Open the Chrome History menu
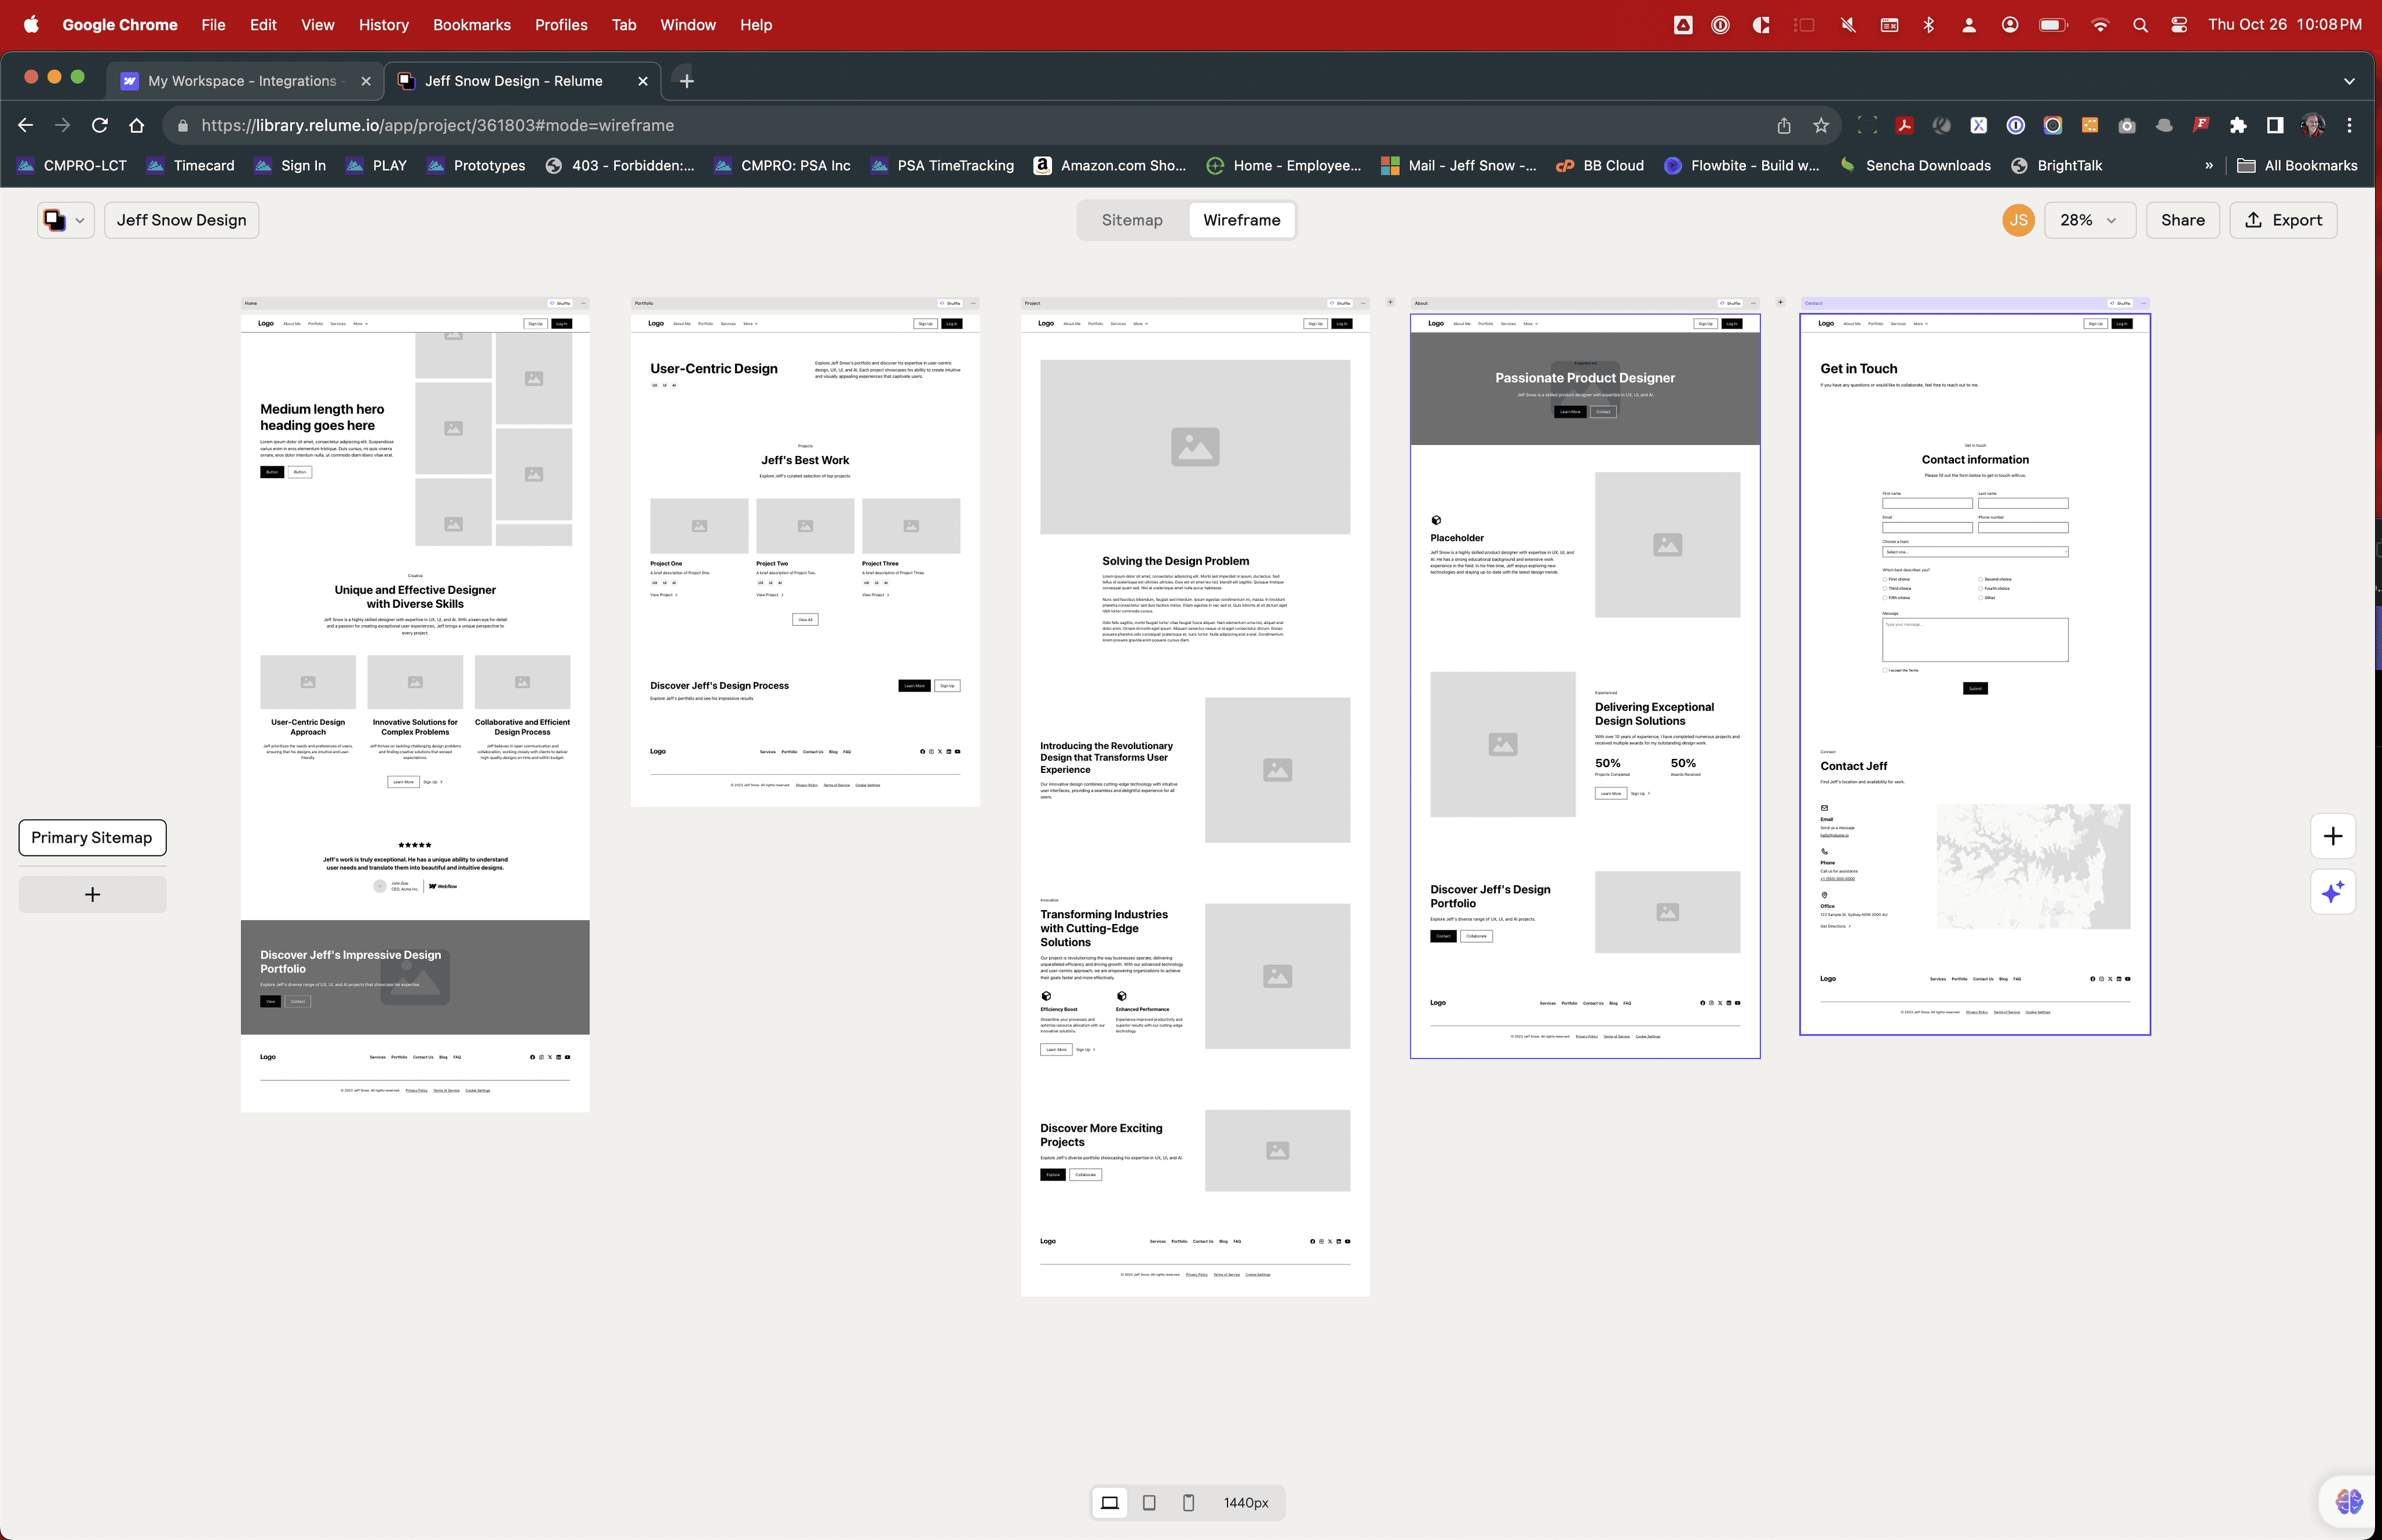Viewport: 2382px width, 1540px height. (384, 25)
